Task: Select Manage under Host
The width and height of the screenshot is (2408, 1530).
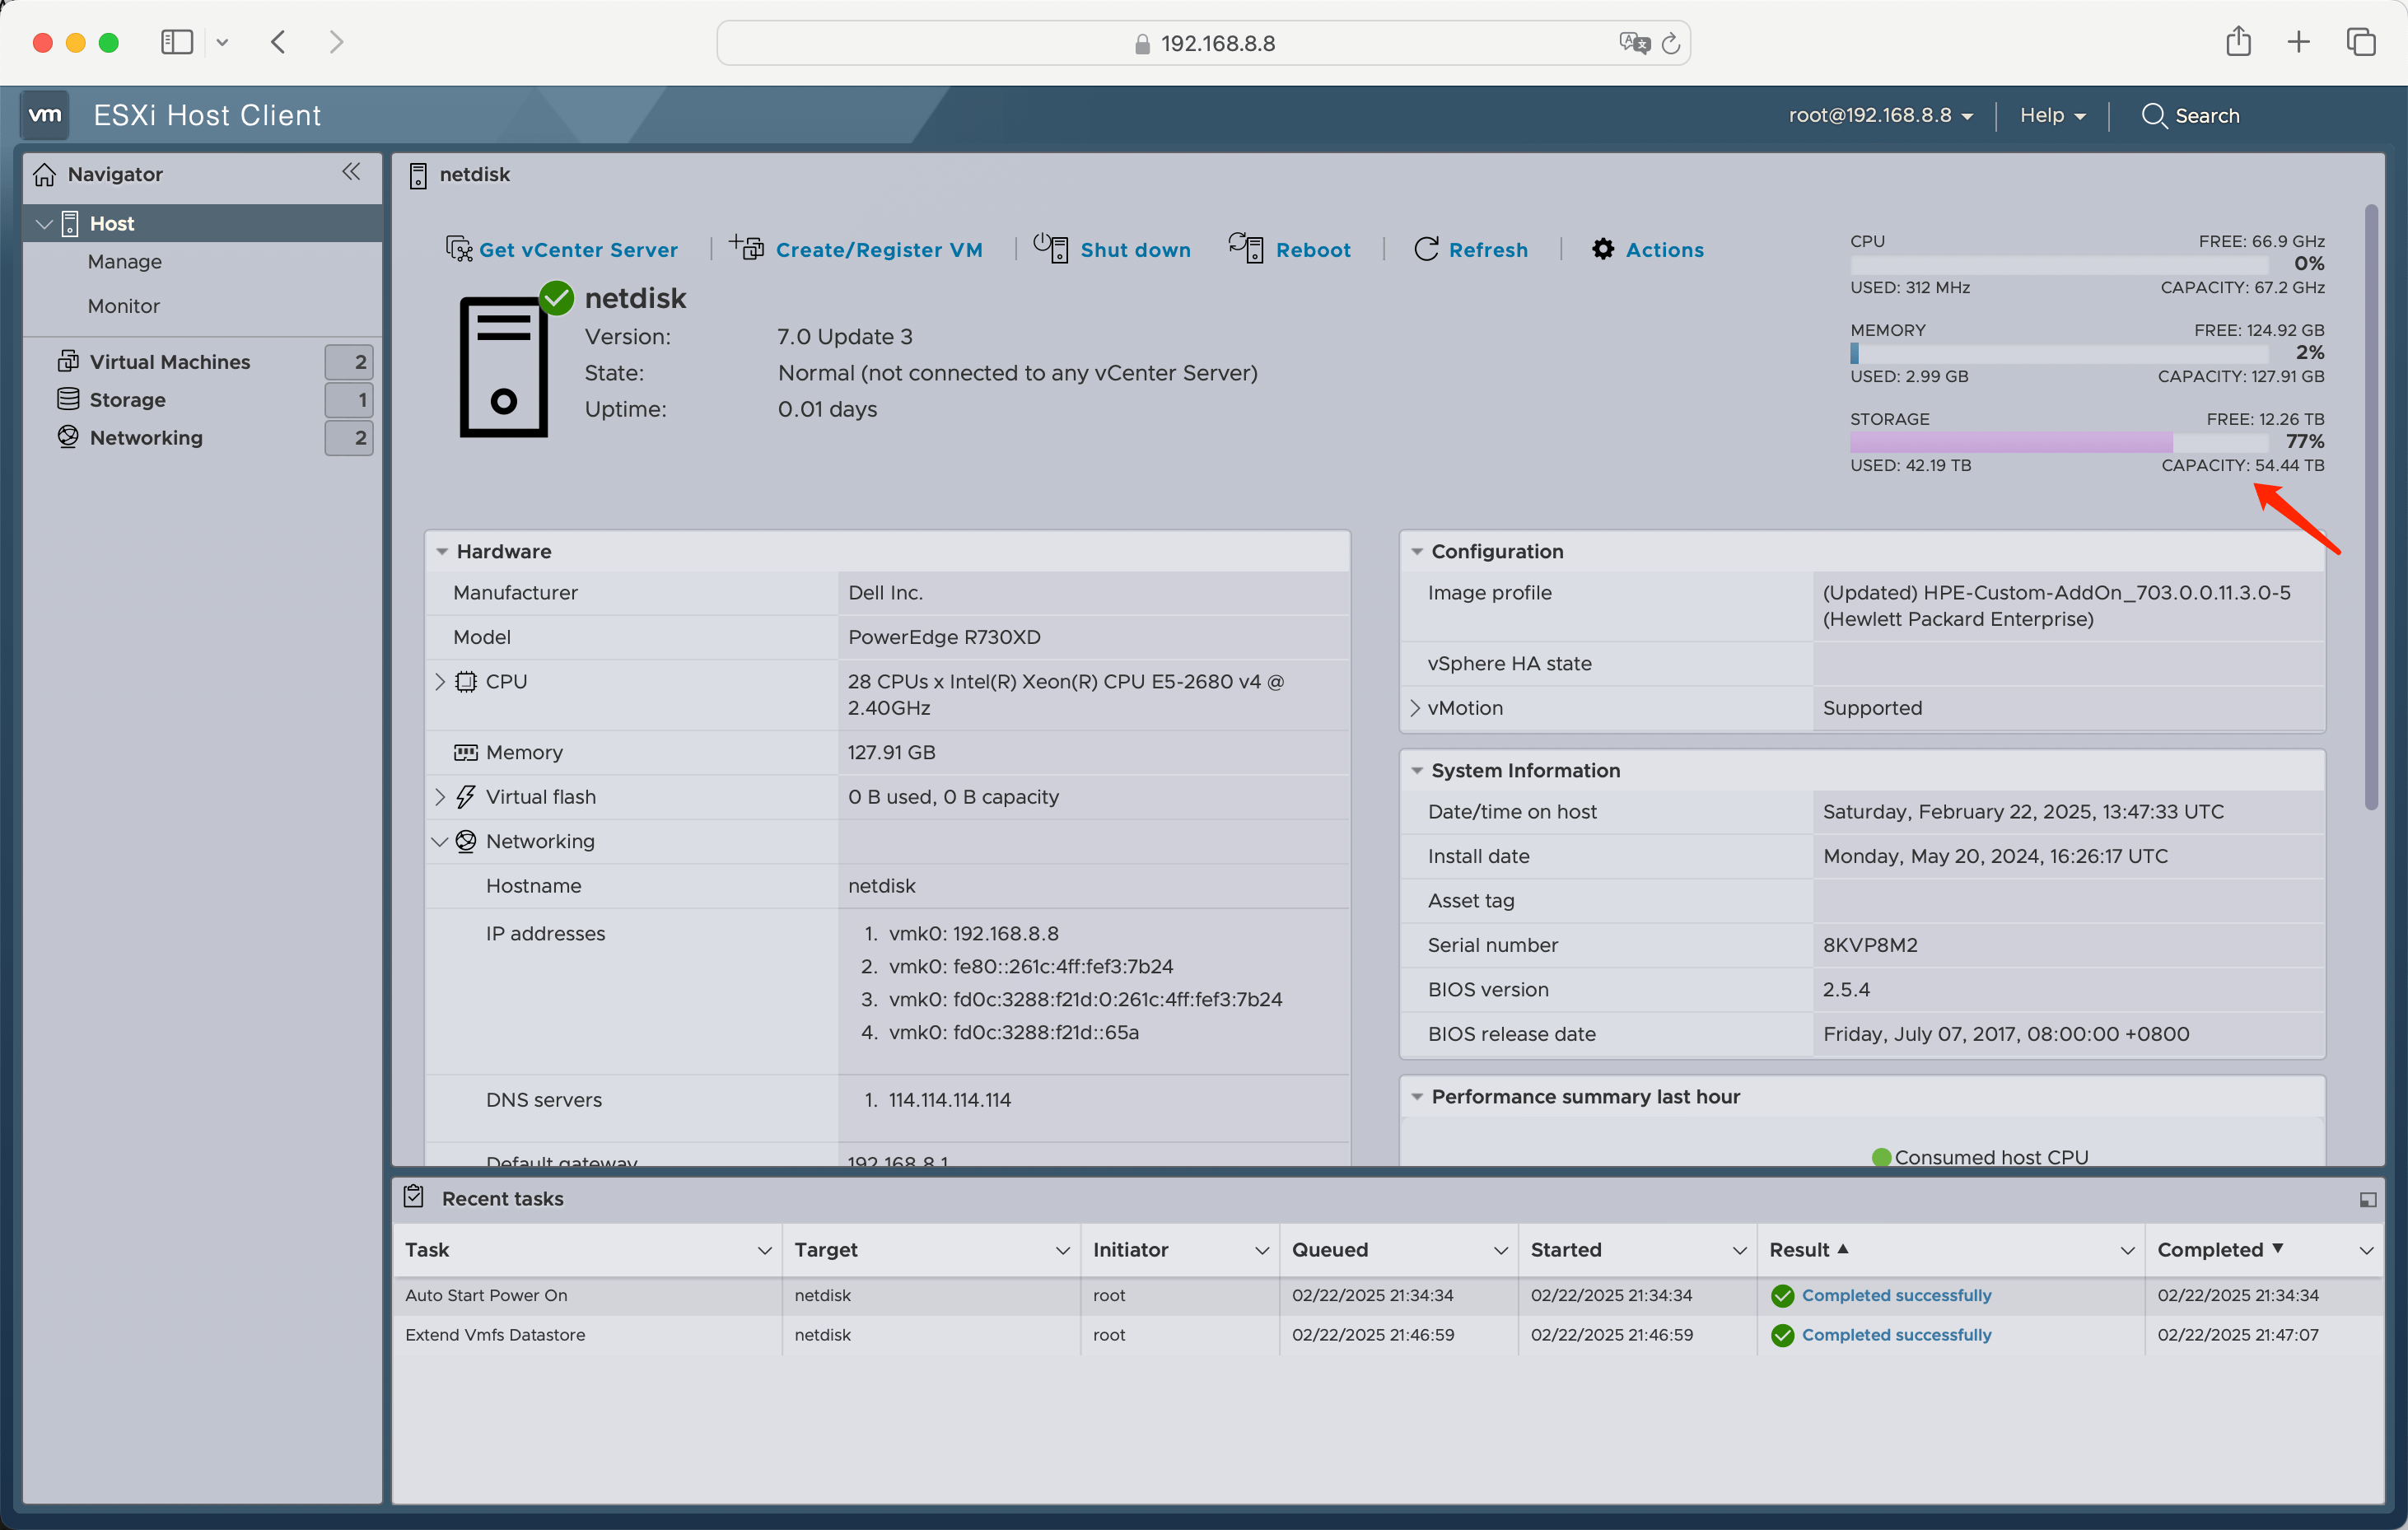Action: pyautogui.click(x=124, y=261)
